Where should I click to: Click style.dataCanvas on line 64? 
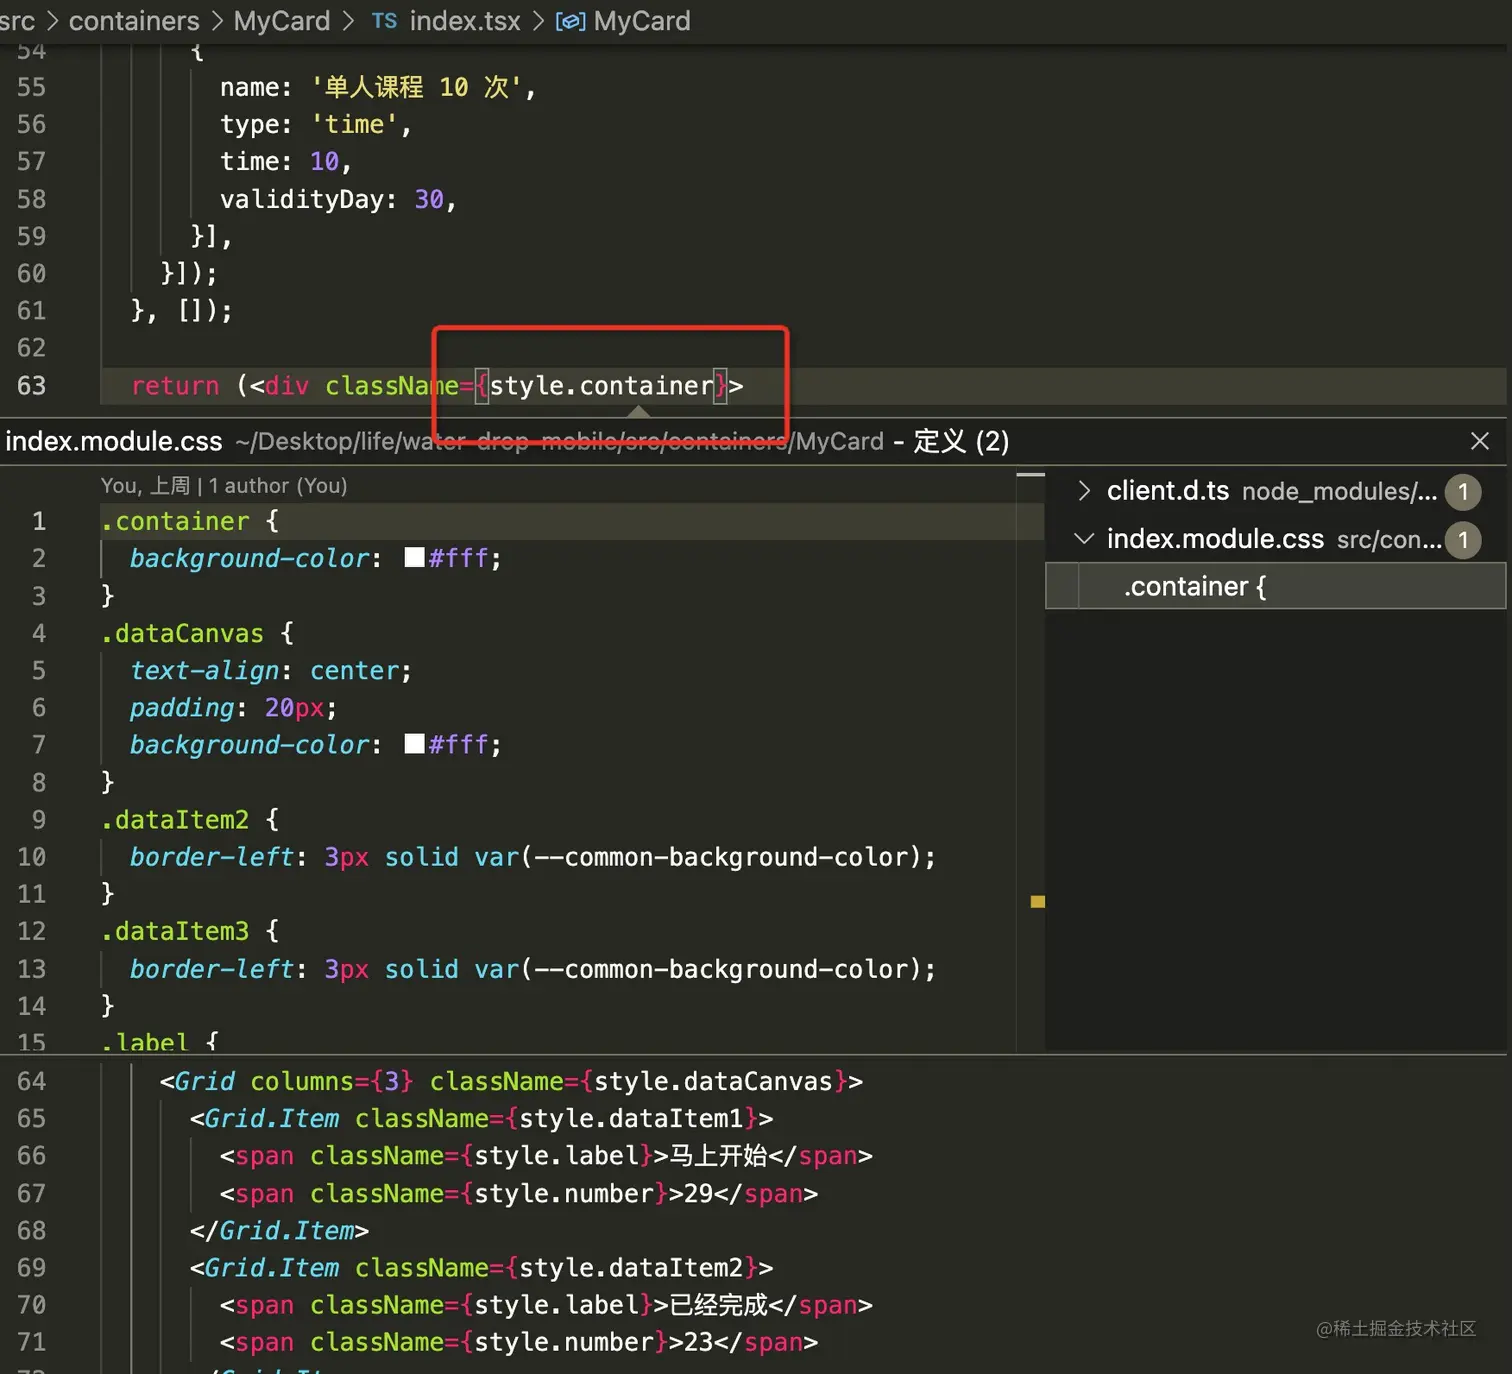(713, 1081)
